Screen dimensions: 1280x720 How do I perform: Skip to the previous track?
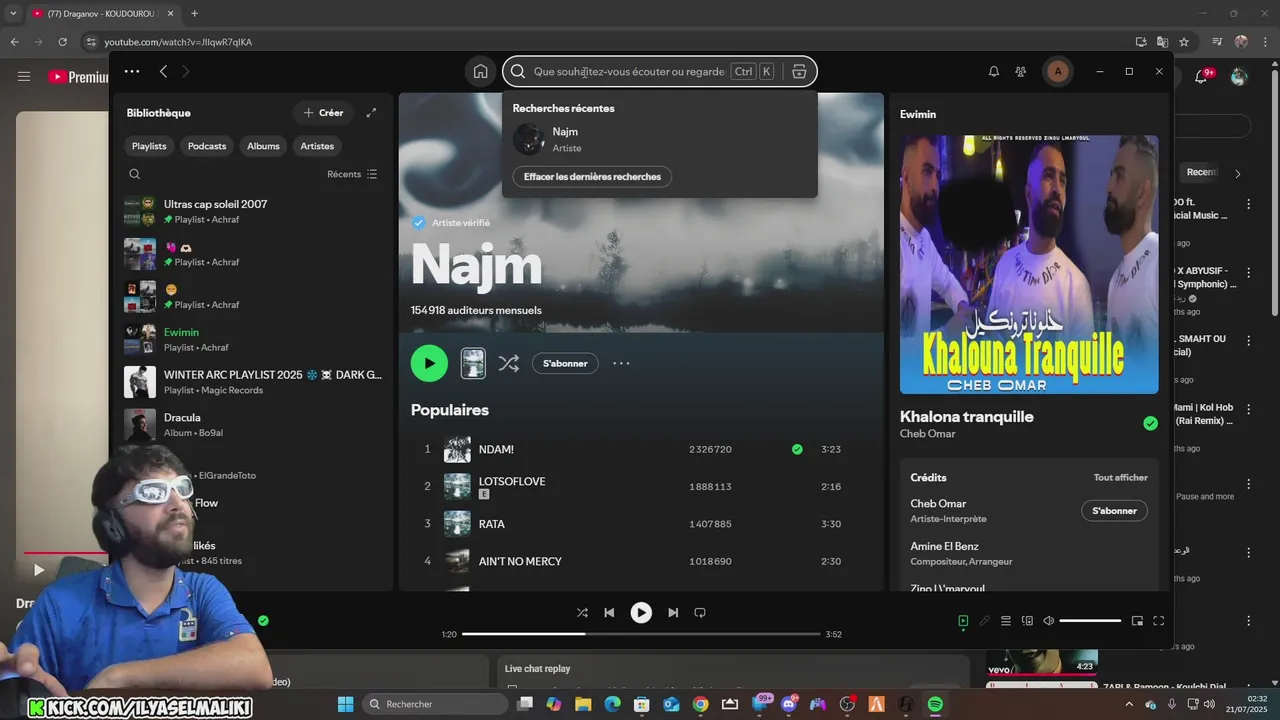pos(609,612)
